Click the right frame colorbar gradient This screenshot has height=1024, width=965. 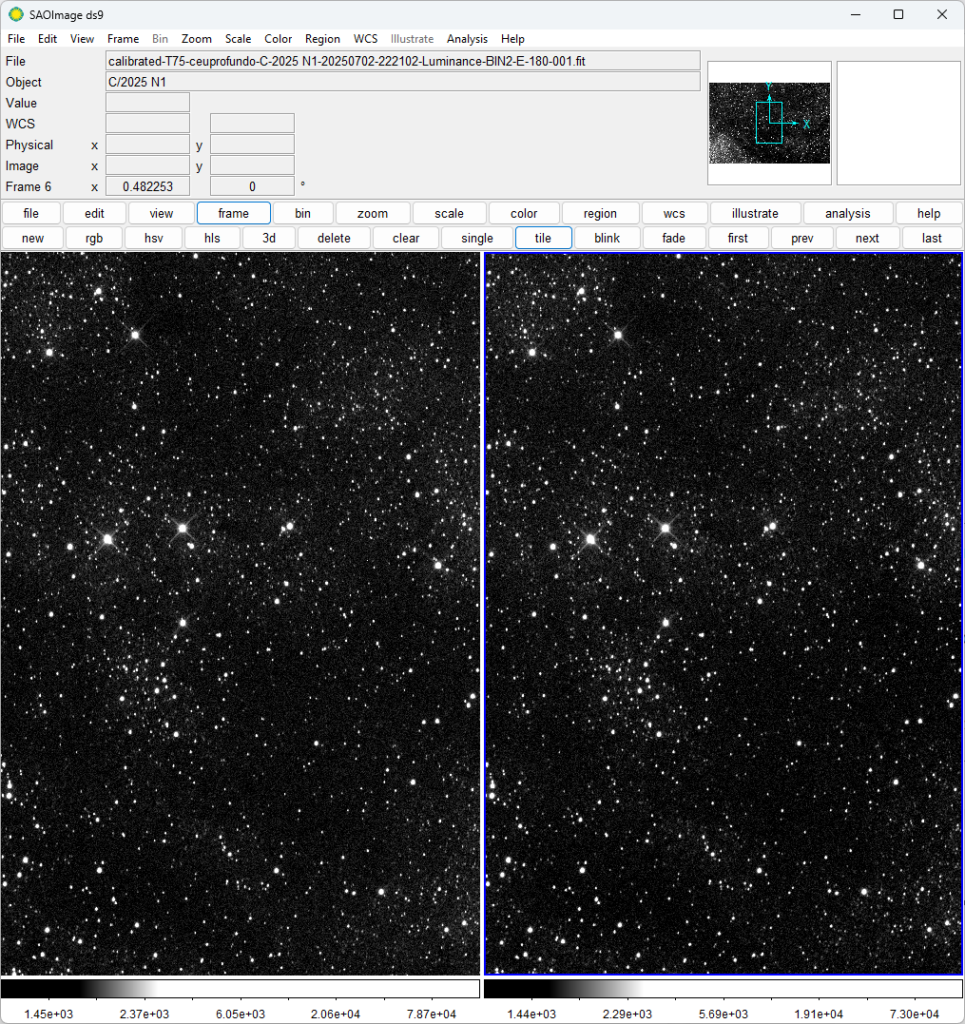point(723,988)
